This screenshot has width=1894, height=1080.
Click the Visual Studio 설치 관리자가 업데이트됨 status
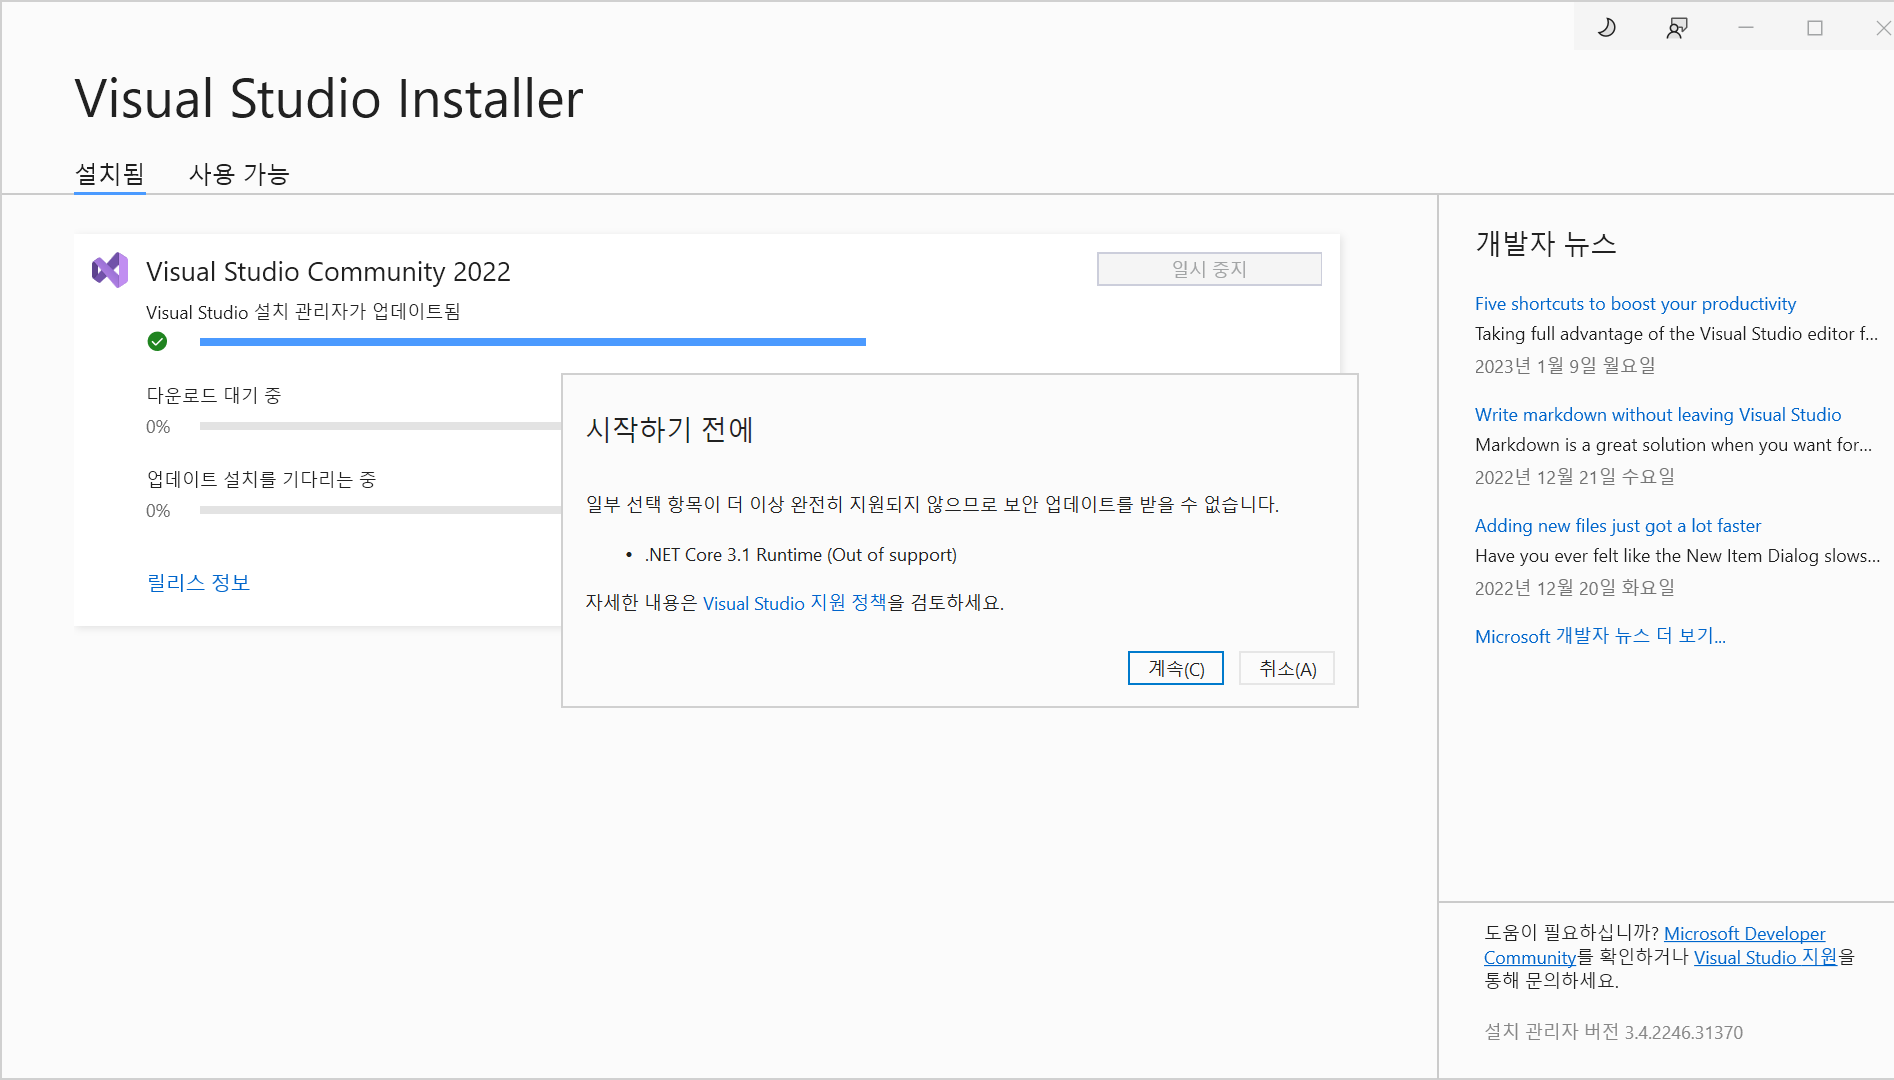click(303, 311)
